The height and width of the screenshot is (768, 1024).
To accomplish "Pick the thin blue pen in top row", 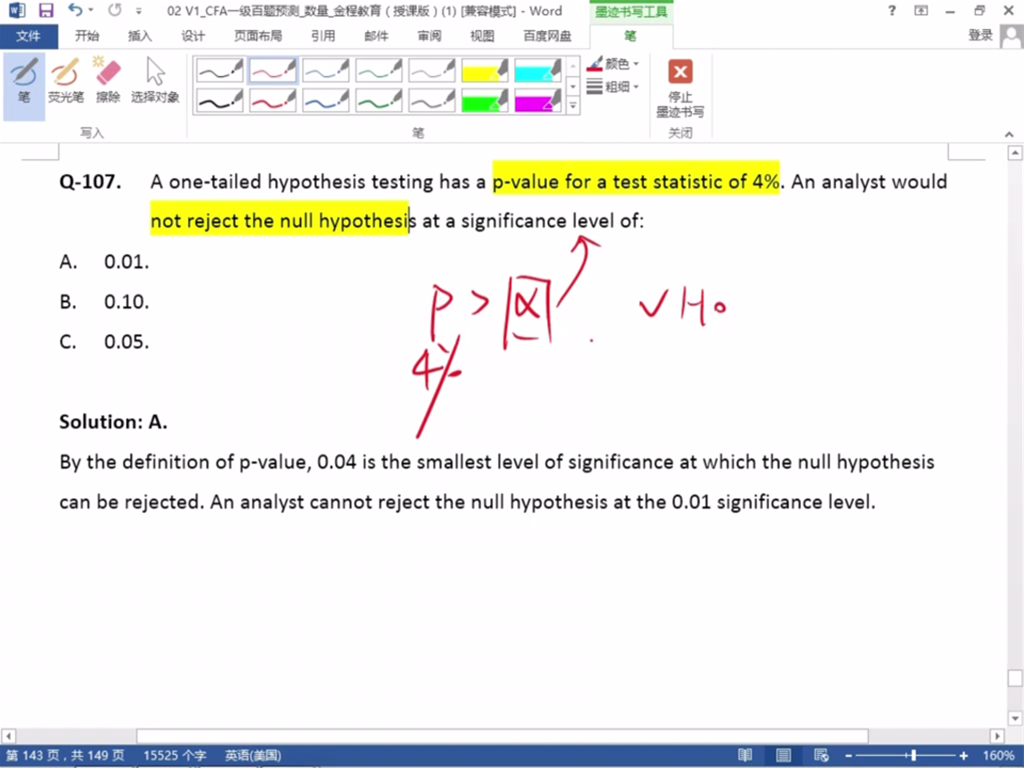I will (x=325, y=71).
